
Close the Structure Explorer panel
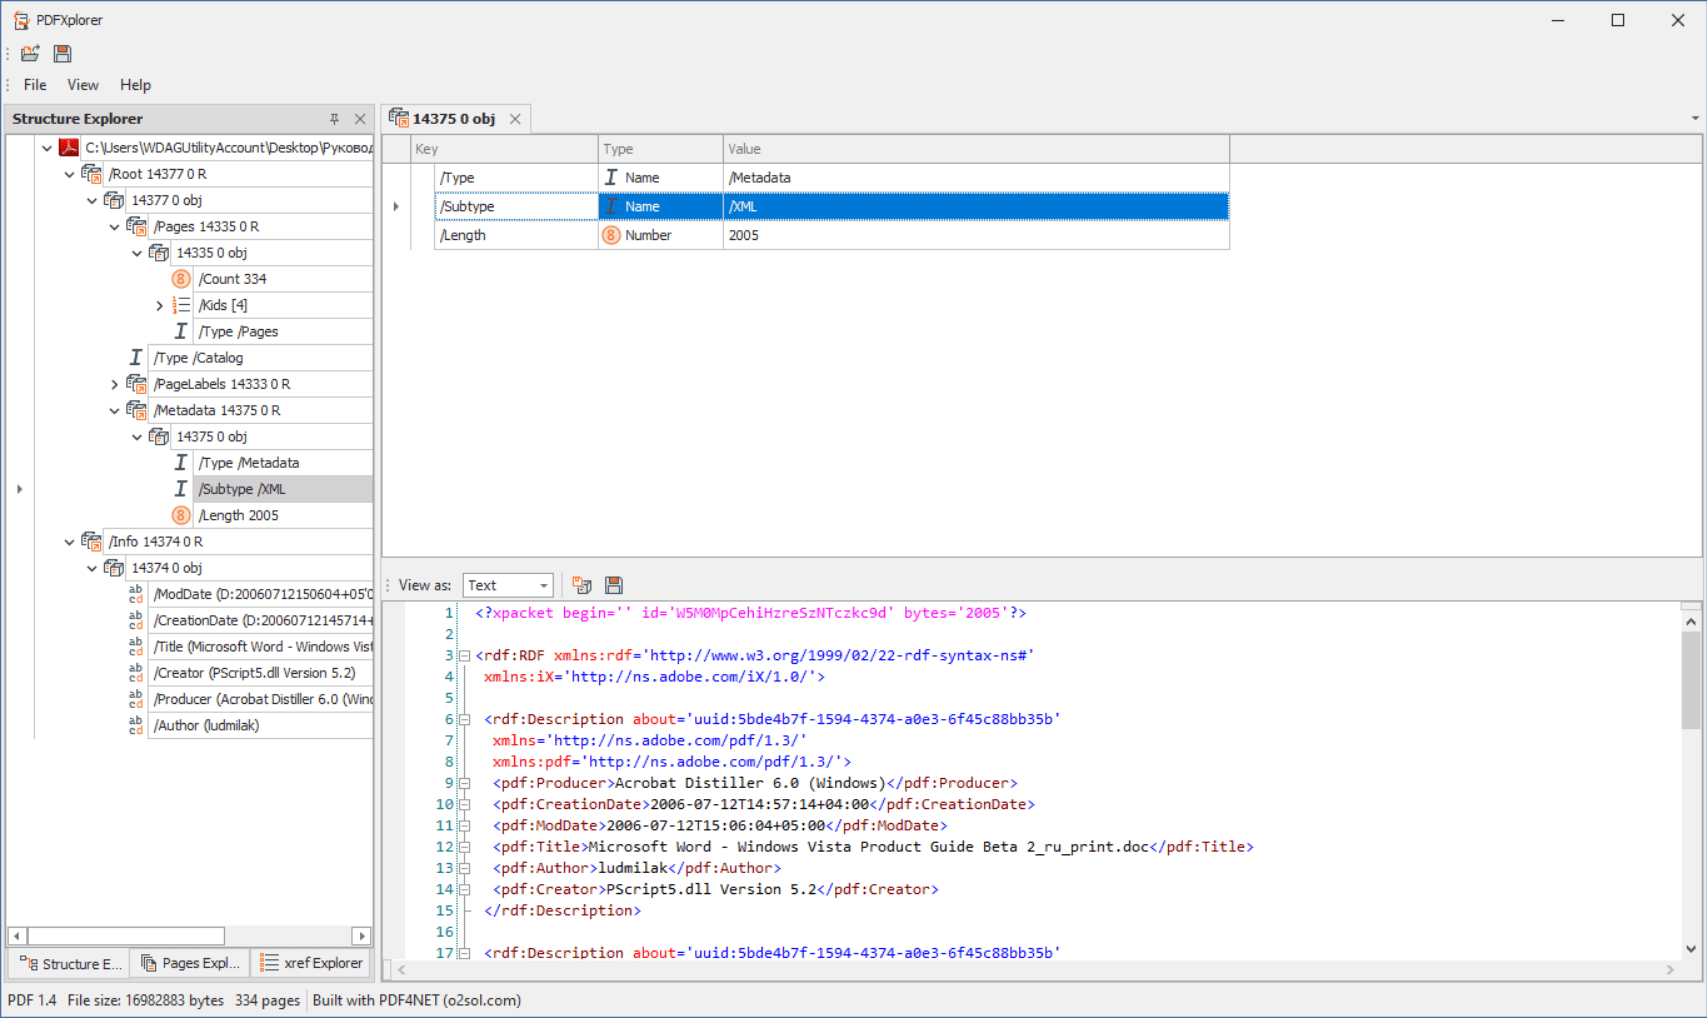coord(360,119)
